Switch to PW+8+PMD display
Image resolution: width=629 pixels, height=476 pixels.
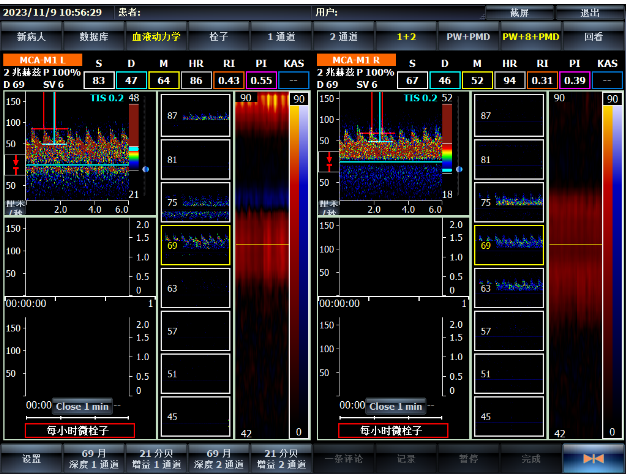tap(531, 37)
